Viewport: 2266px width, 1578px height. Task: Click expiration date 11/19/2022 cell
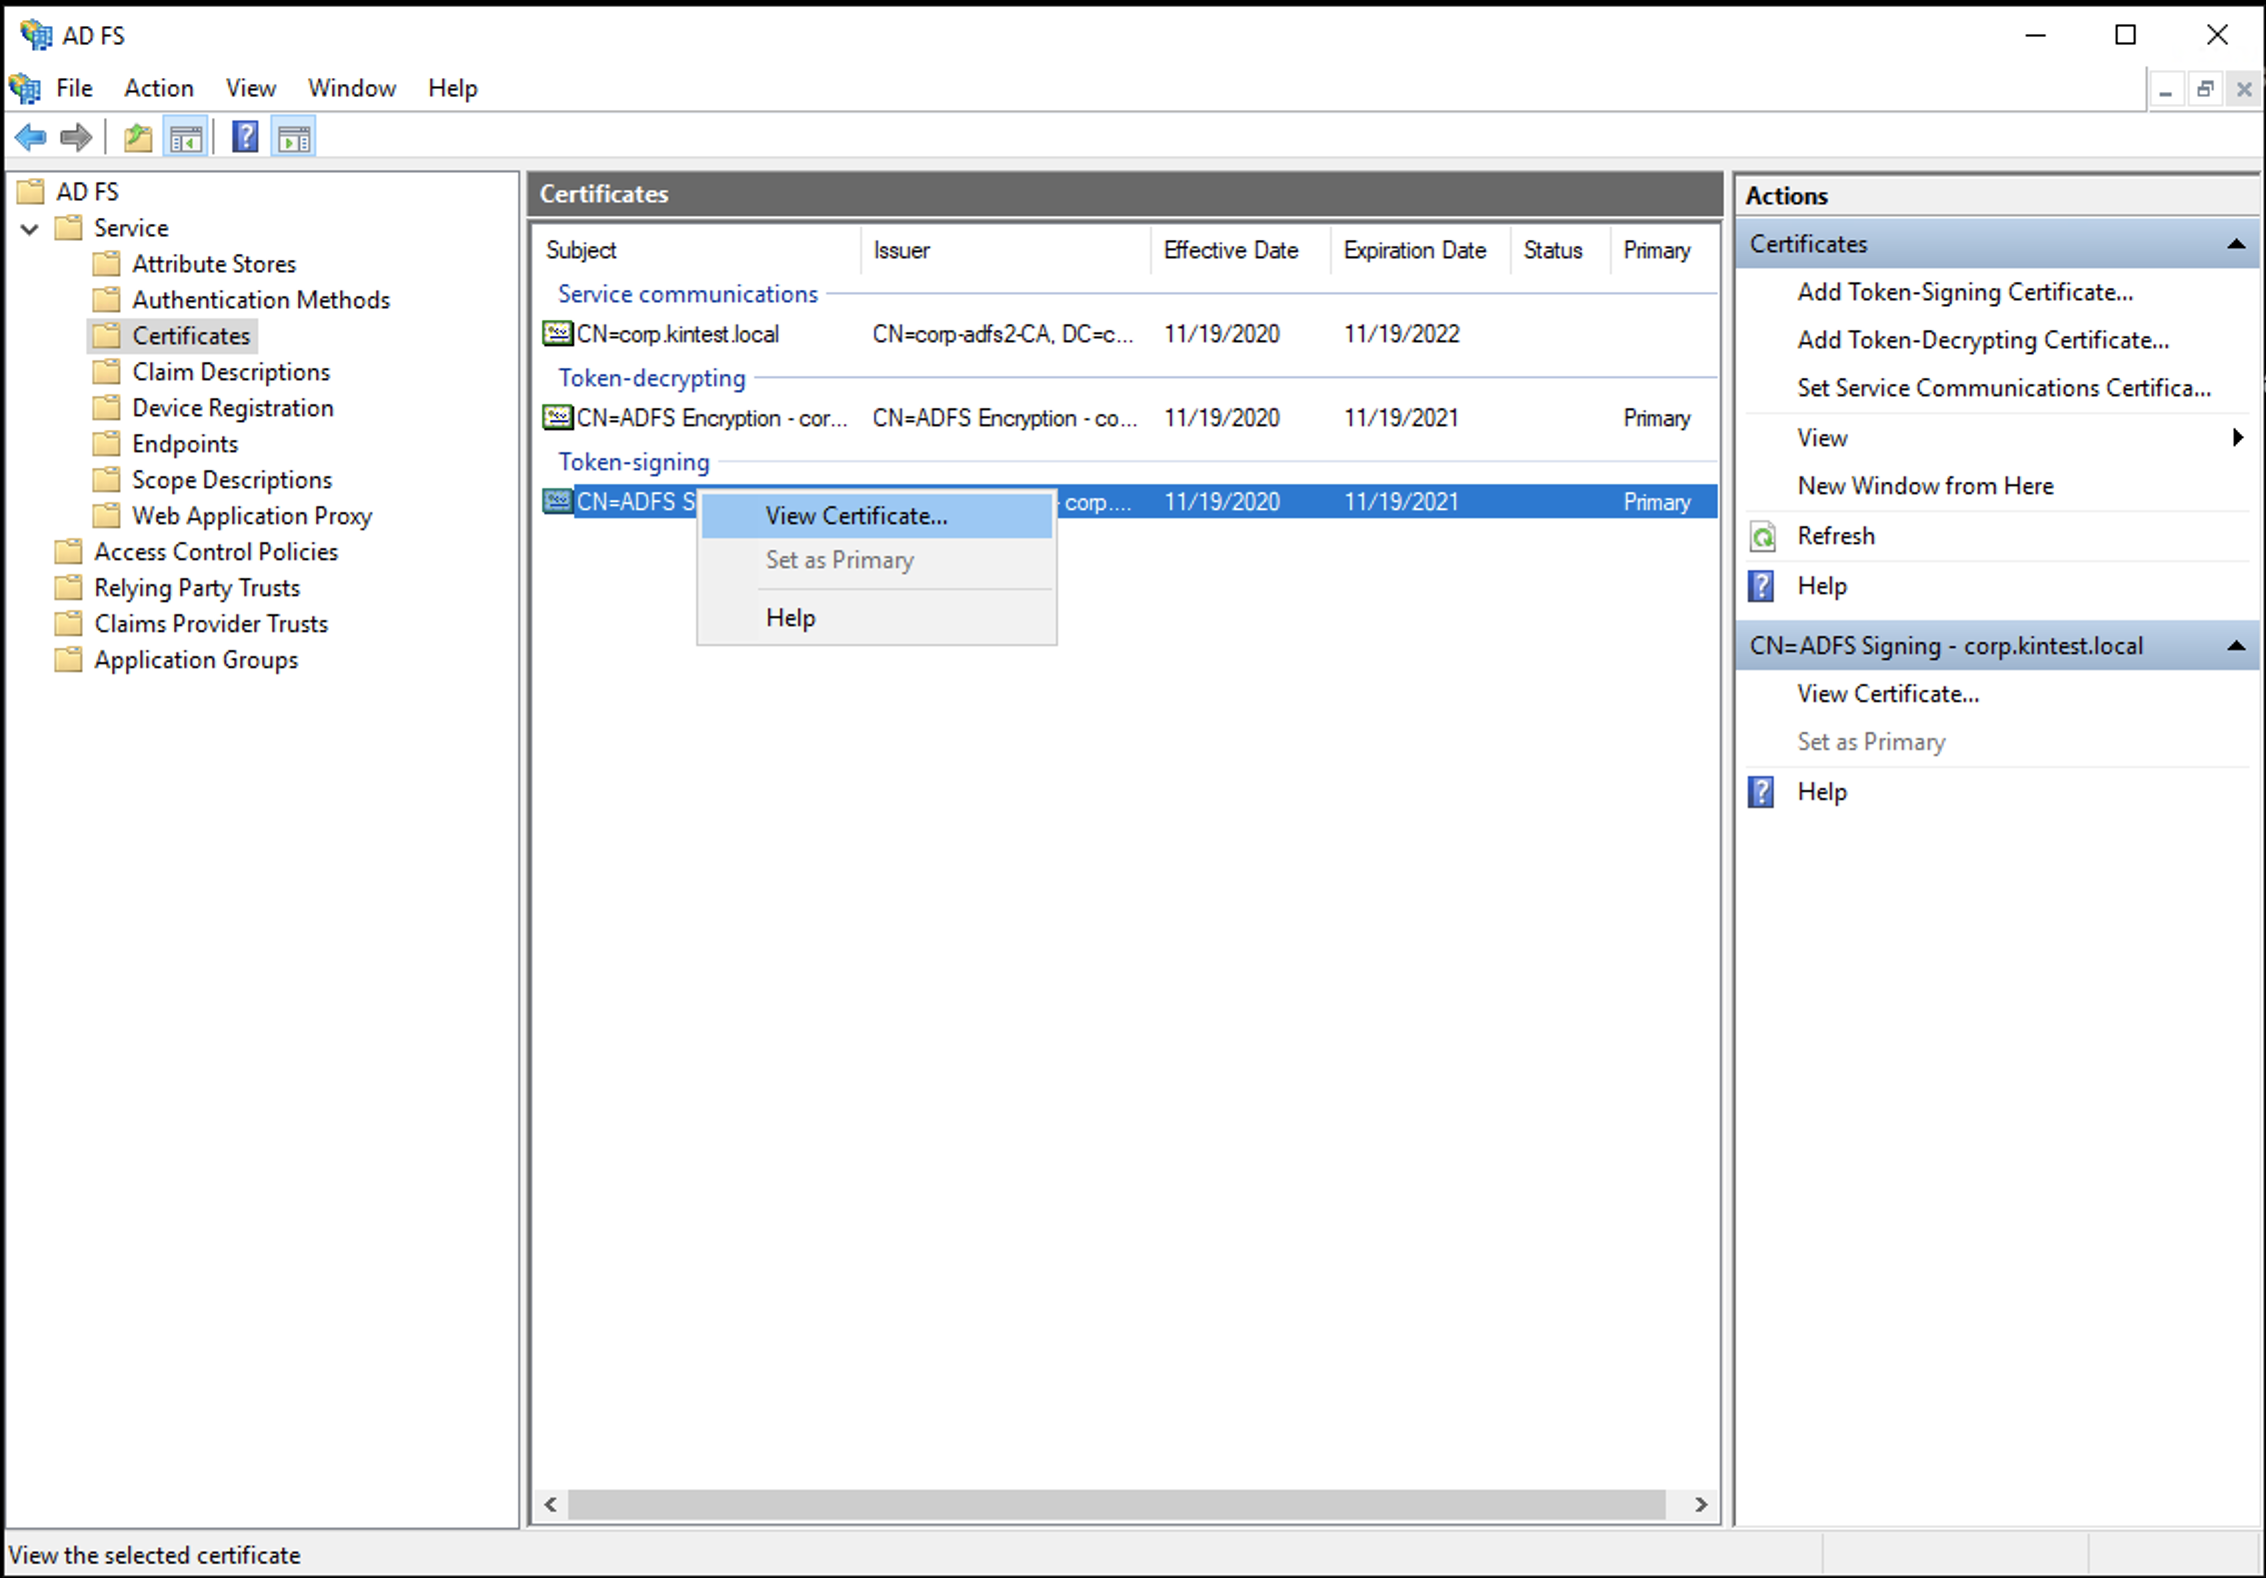(x=1401, y=334)
